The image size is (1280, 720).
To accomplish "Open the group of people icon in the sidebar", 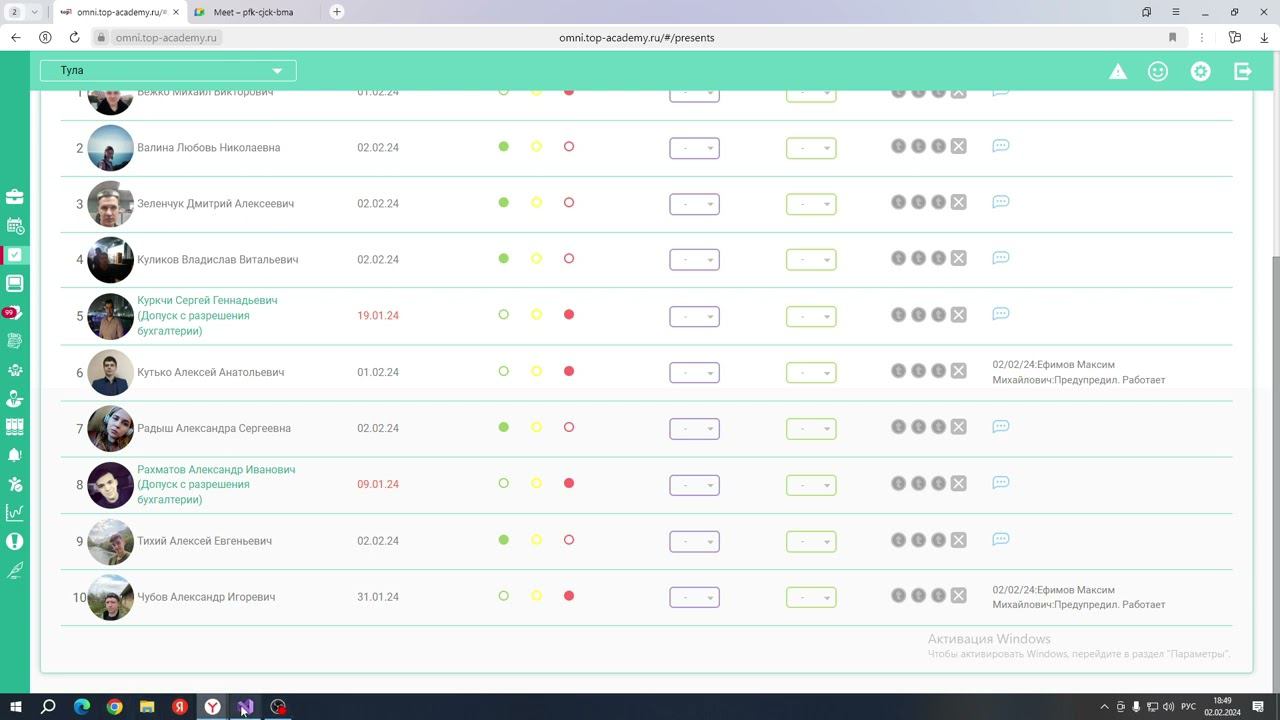I will pos(15,370).
